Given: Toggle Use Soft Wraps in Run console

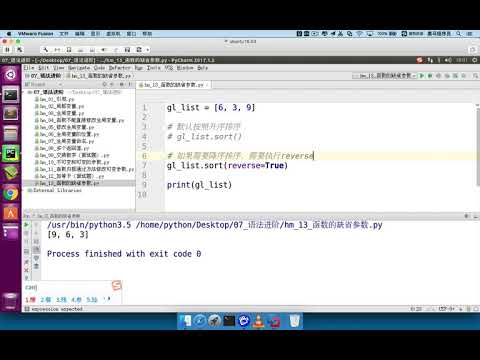Looking at the screenshot, I should [x=36, y=242].
